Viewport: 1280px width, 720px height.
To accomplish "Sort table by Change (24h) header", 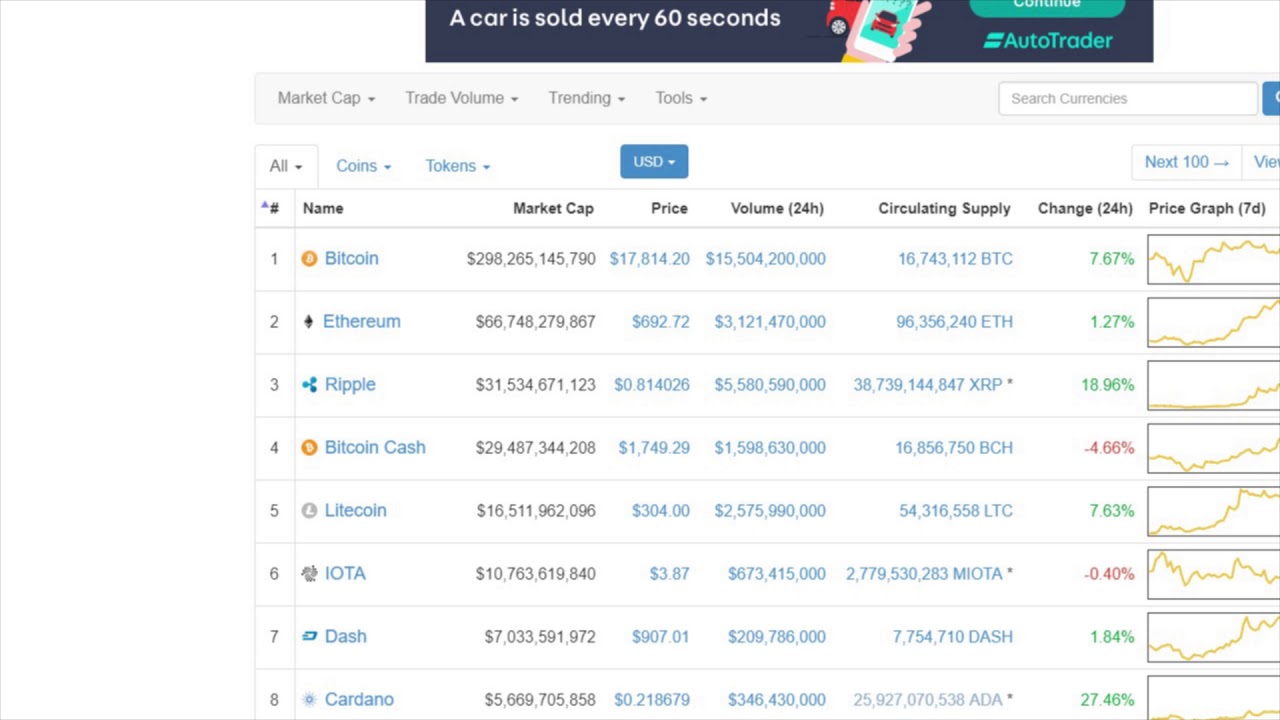I will coord(1085,209).
